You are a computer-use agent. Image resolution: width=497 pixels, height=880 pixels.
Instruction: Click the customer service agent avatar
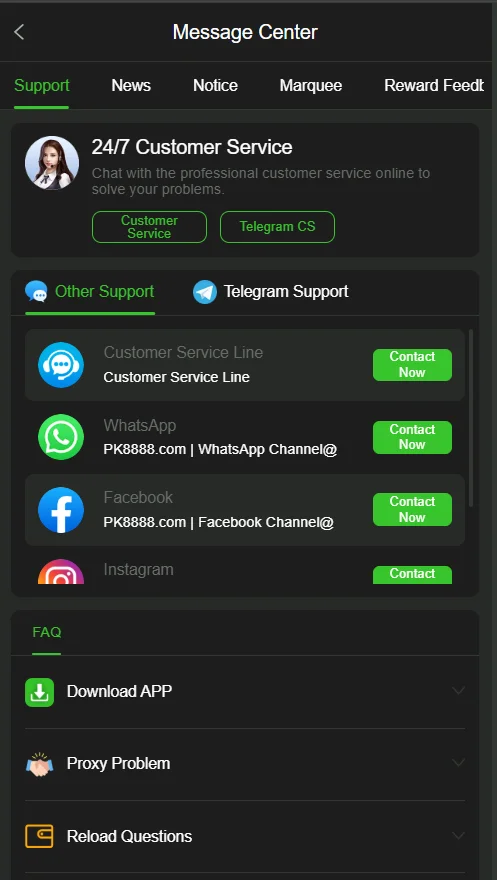pos(52,163)
